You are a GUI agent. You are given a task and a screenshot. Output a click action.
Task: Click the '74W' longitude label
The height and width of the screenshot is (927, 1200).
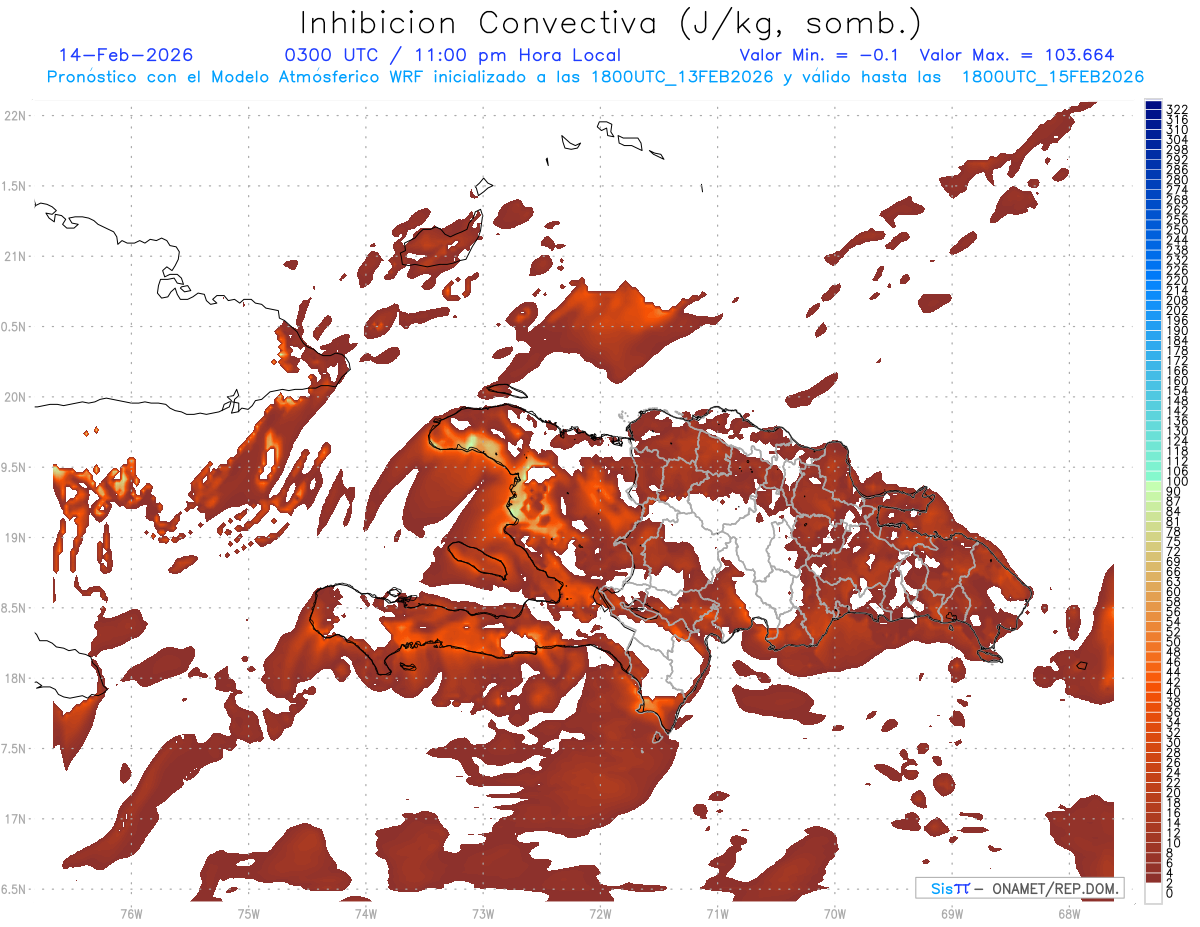(x=365, y=914)
